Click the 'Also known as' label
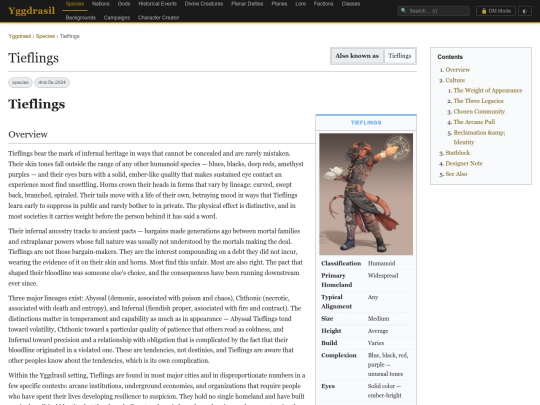Screen dimensions: 540x405 (357, 56)
